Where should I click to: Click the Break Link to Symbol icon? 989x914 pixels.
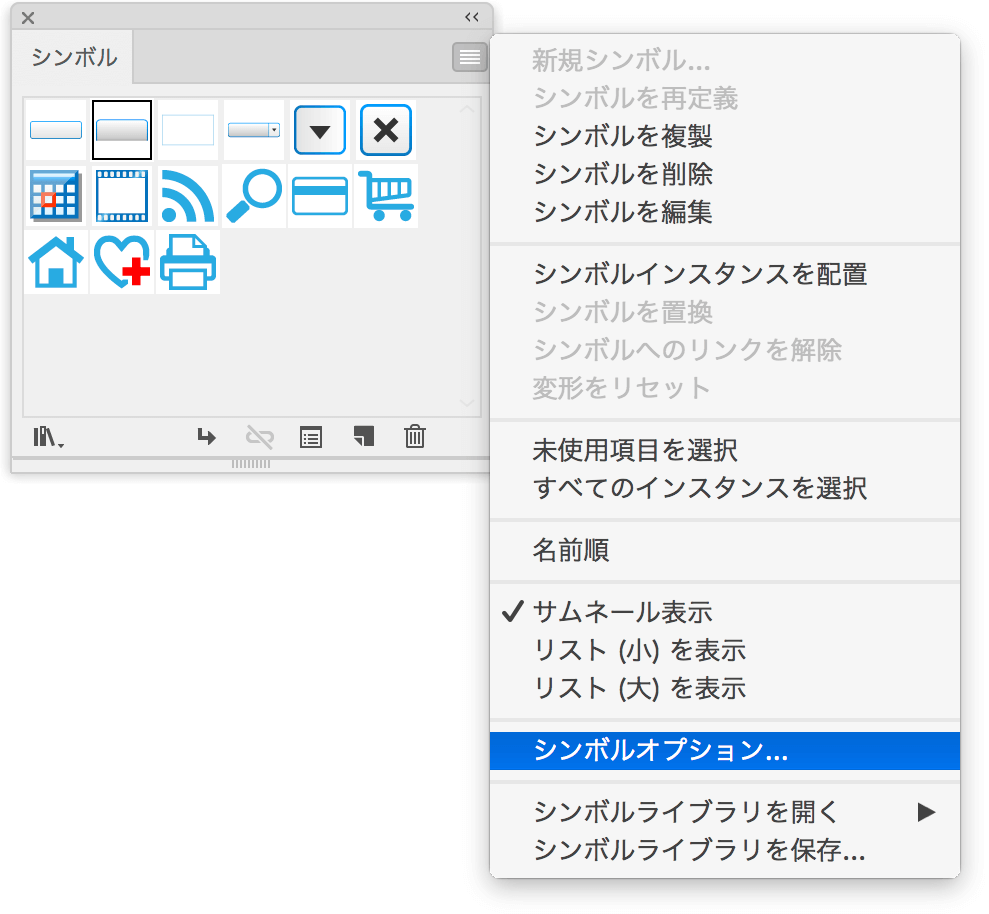click(259, 436)
